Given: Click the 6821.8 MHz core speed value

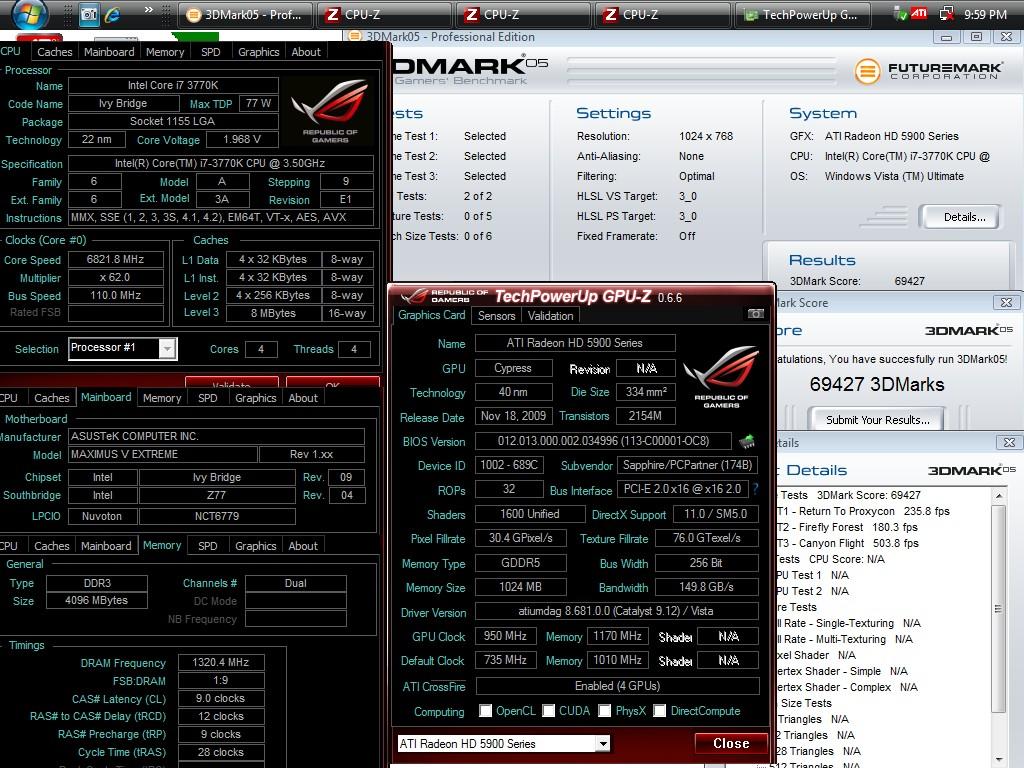Looking at the screenshot, I should point(116,259).
